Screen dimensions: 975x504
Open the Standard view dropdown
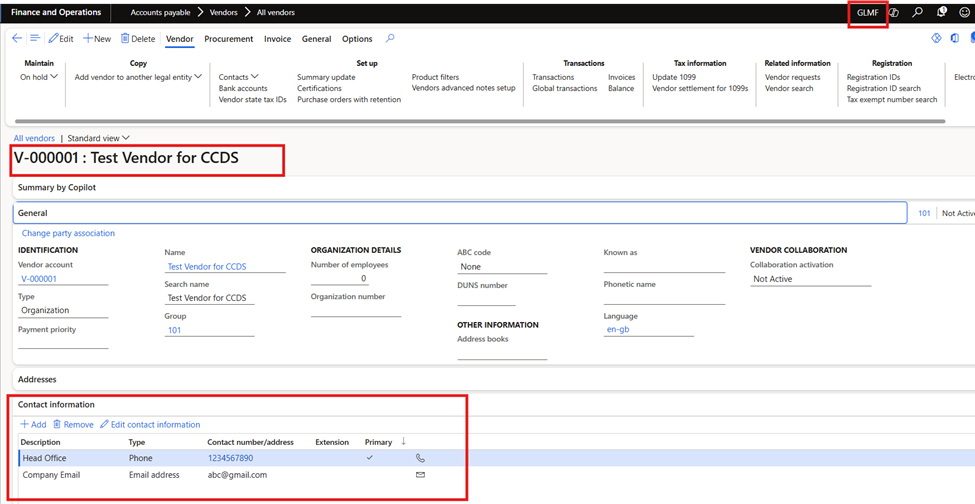click(98, 138)
